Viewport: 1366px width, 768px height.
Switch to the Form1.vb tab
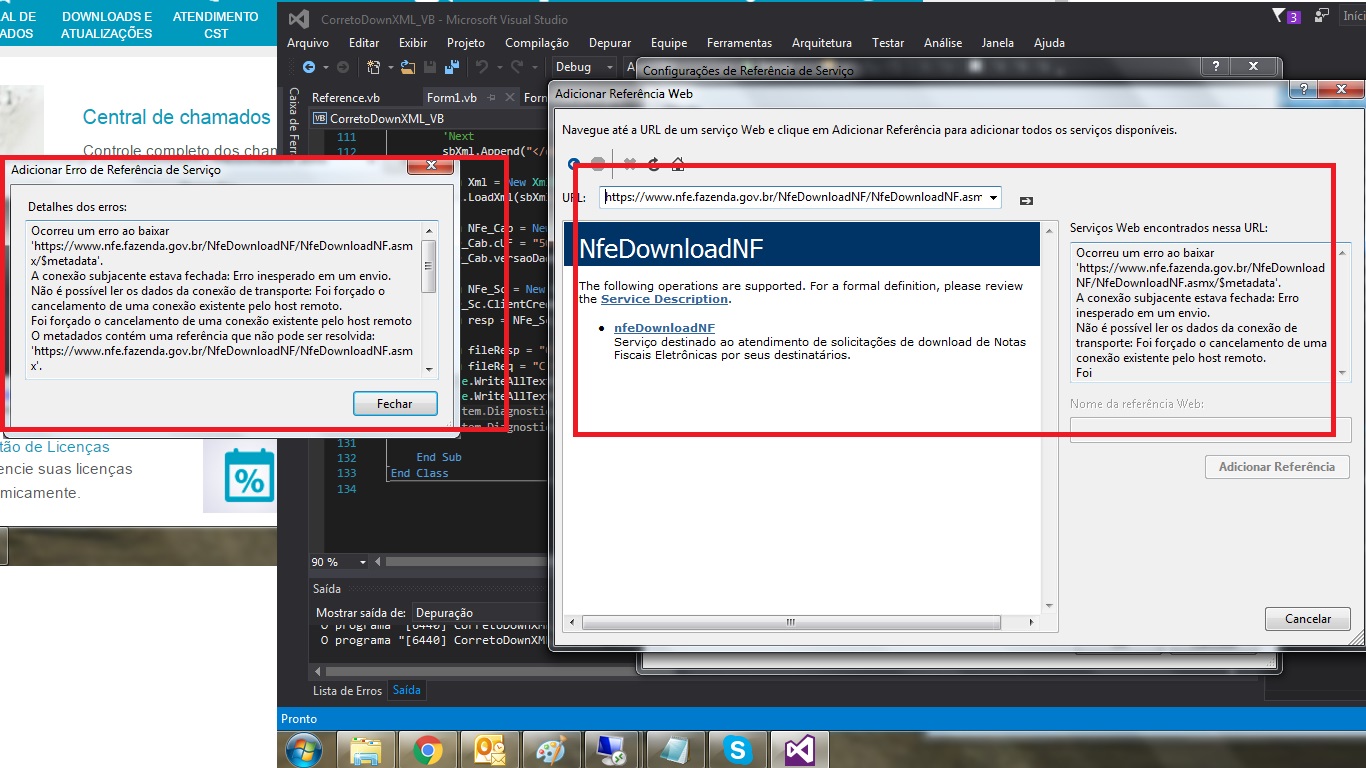pyautogui.click(x=452, y=98)
